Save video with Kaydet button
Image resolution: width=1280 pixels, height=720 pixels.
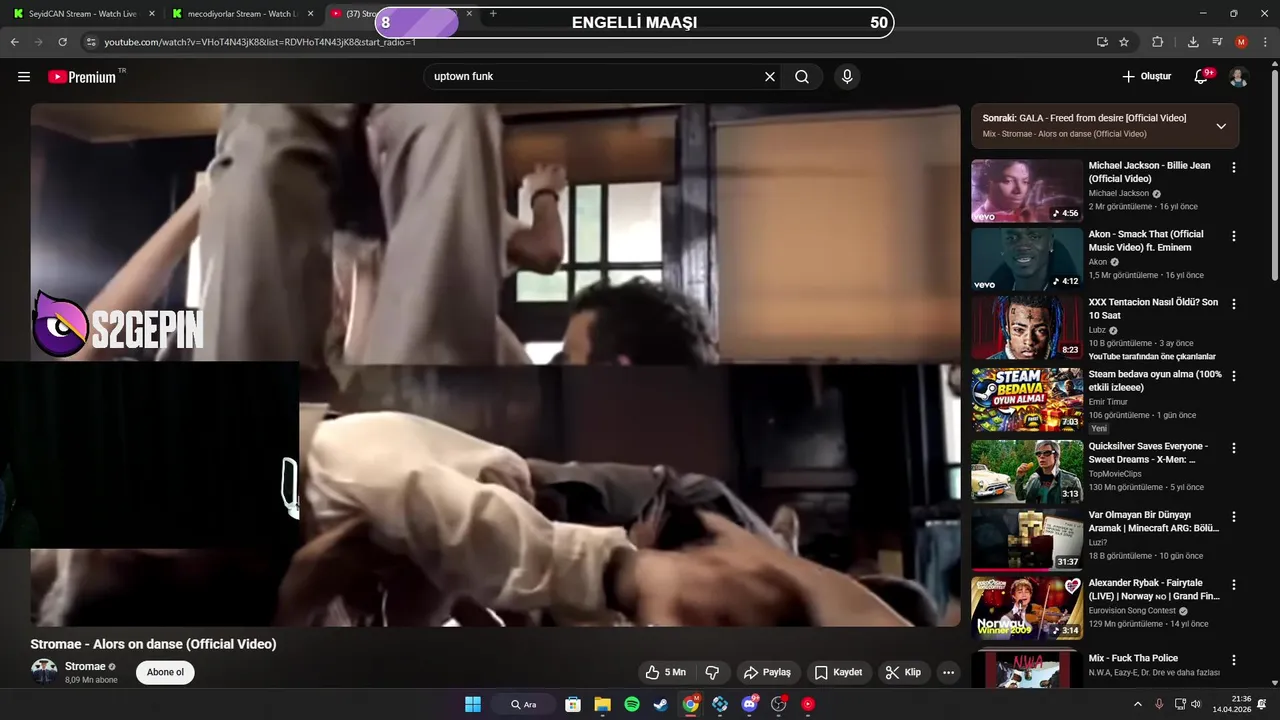click(838, 673)
